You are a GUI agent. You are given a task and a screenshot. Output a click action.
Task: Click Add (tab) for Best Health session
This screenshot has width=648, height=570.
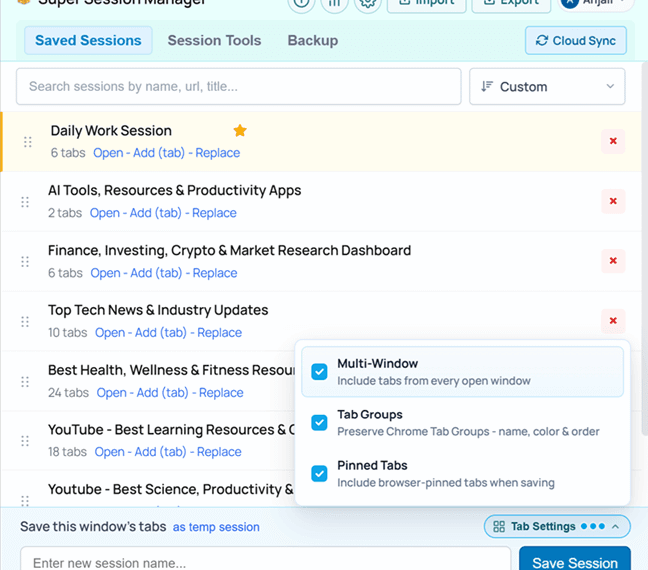coord(162,392)
